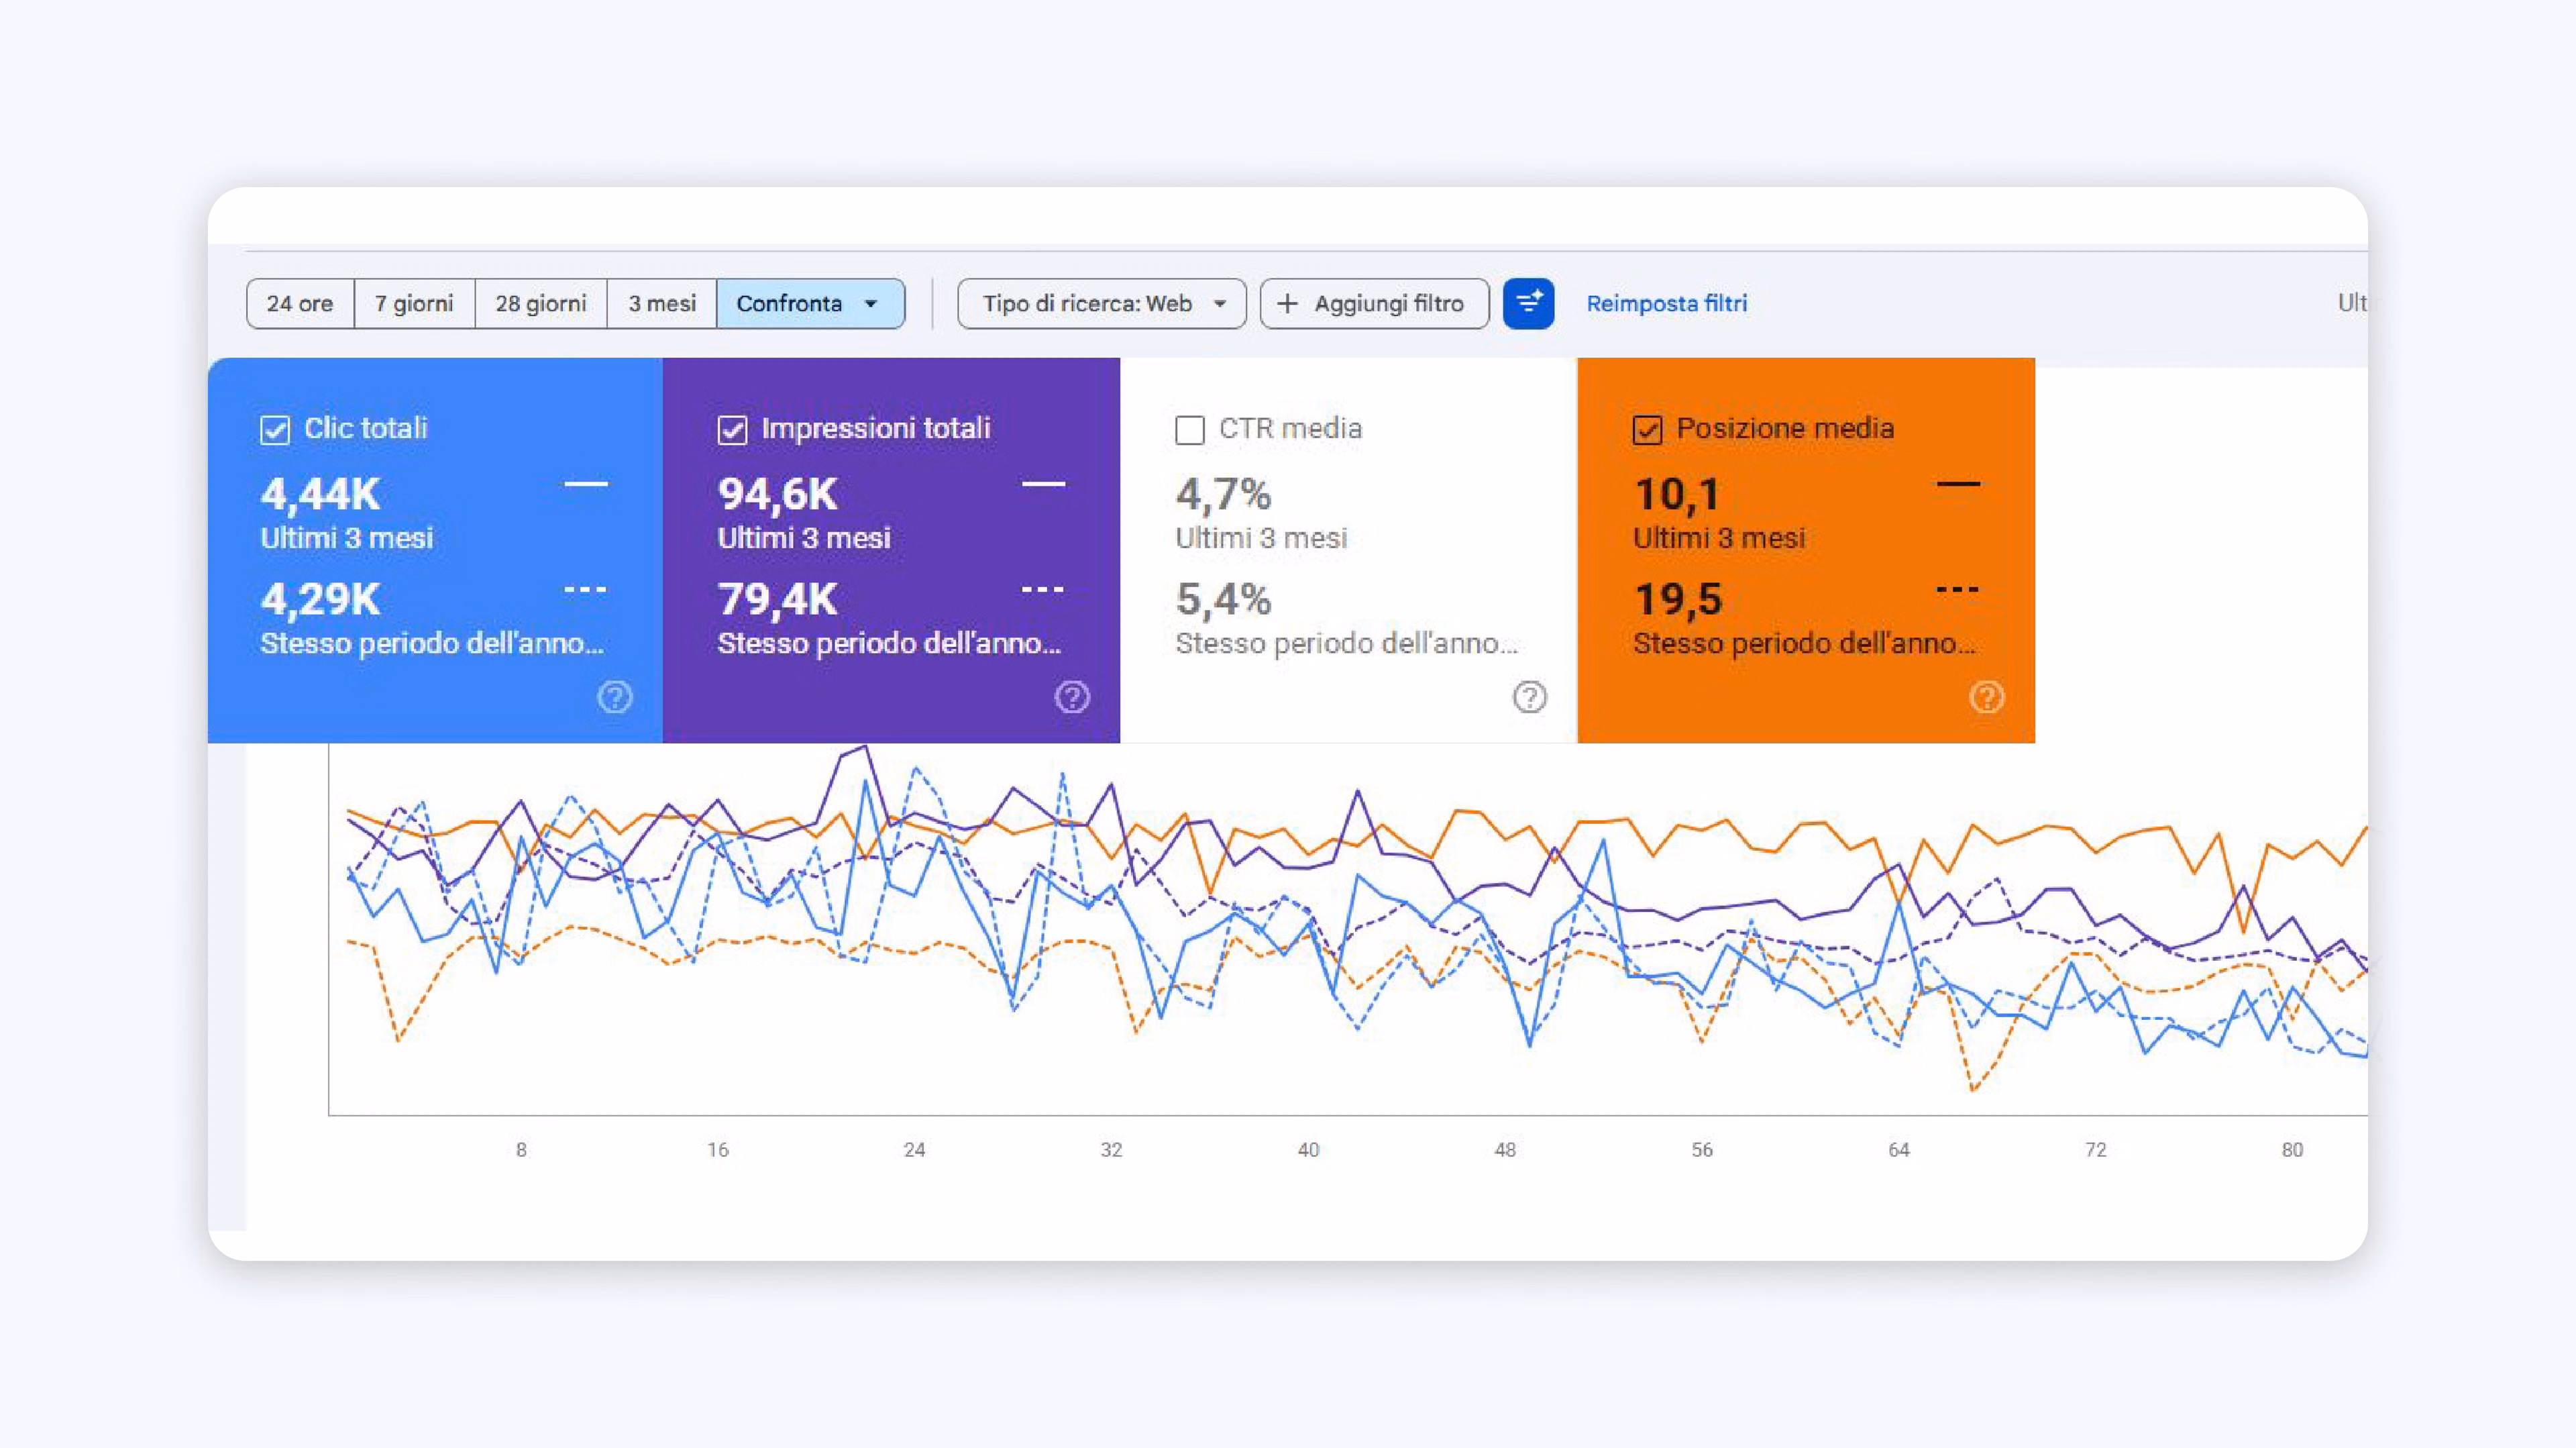Click the 4,29K previous-period clicks value

coord(320,599)
